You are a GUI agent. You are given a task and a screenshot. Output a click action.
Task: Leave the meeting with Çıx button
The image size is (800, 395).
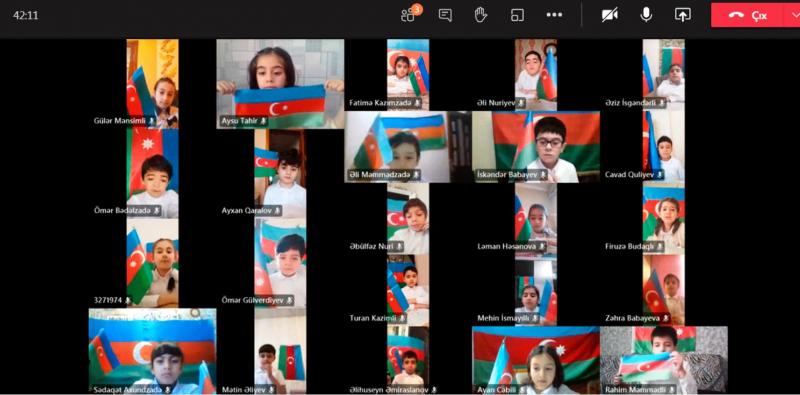point(747,15)
